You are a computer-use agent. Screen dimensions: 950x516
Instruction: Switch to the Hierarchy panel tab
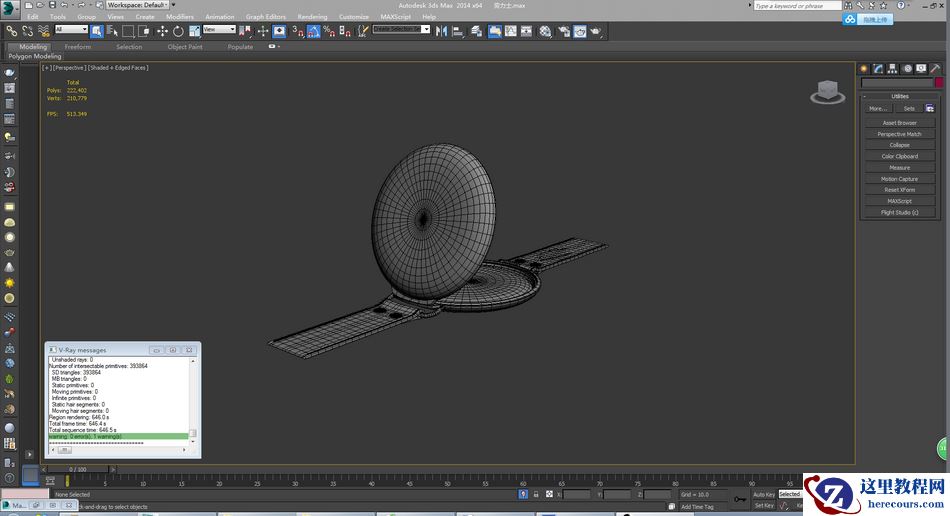[892, 69]
